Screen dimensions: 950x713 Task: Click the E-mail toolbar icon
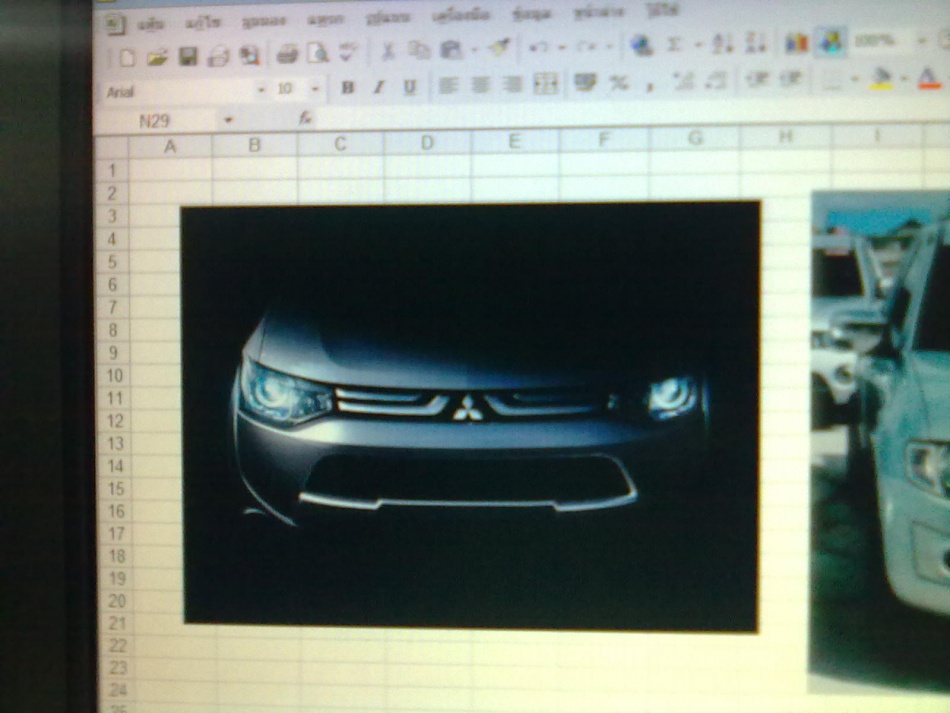click(x=218, y=57)
